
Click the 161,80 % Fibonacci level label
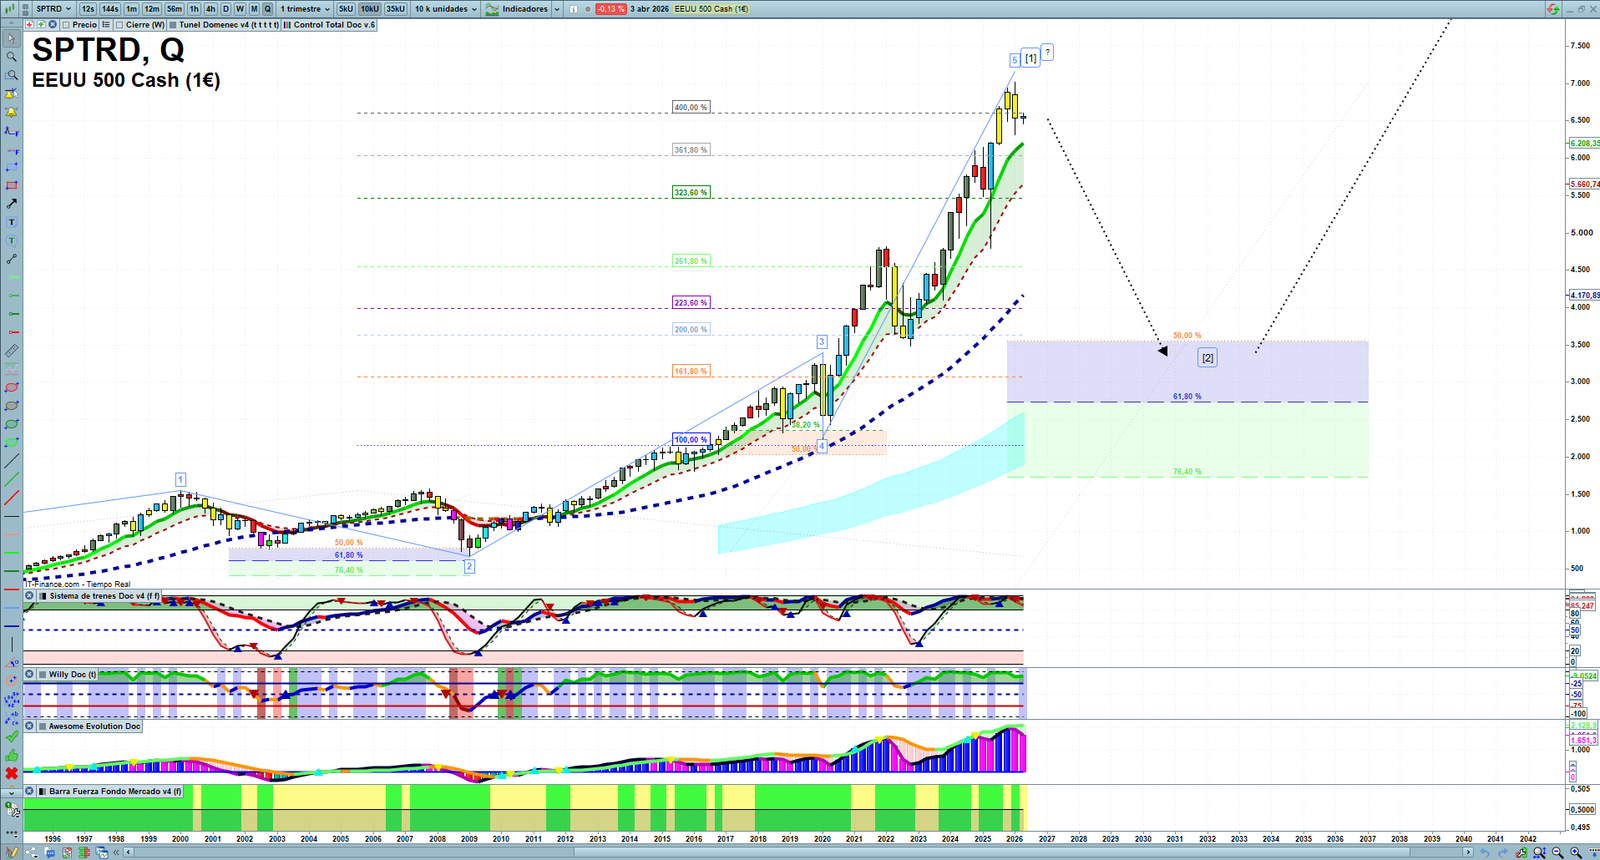coord(691,371)
